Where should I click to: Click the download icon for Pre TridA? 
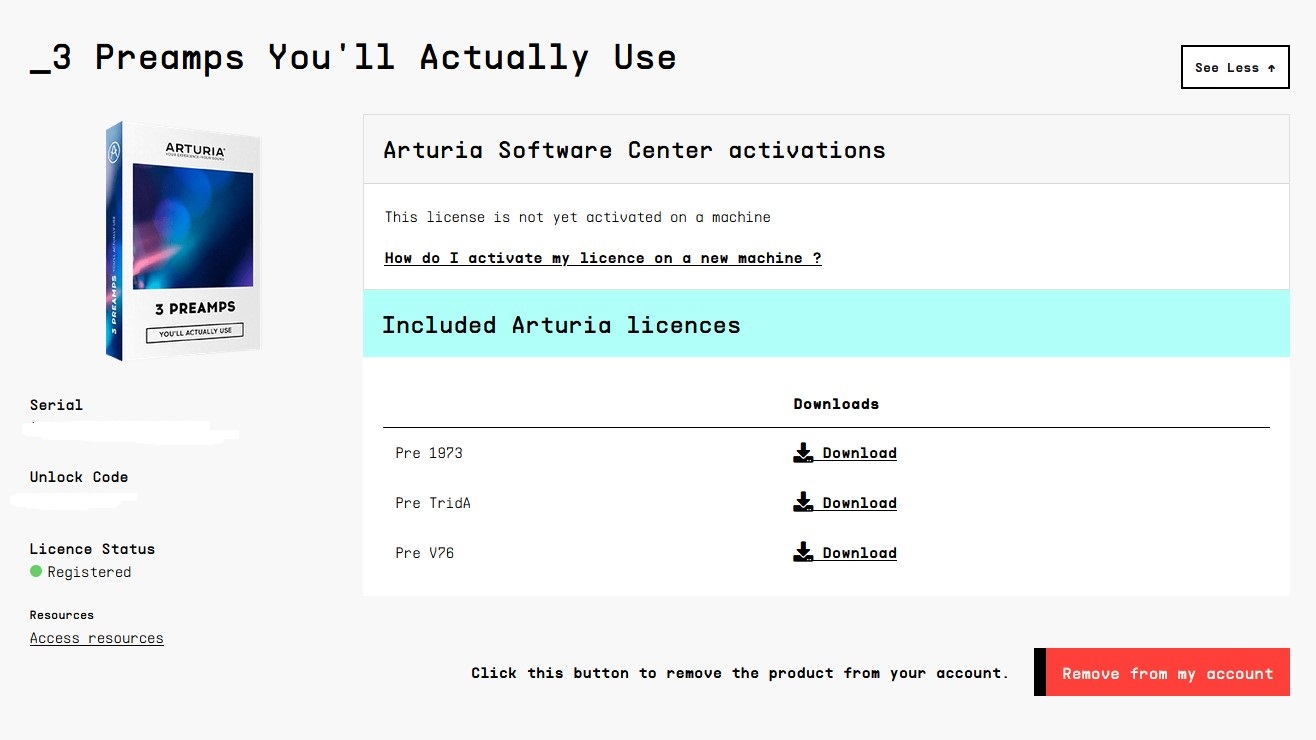[803, 503]
